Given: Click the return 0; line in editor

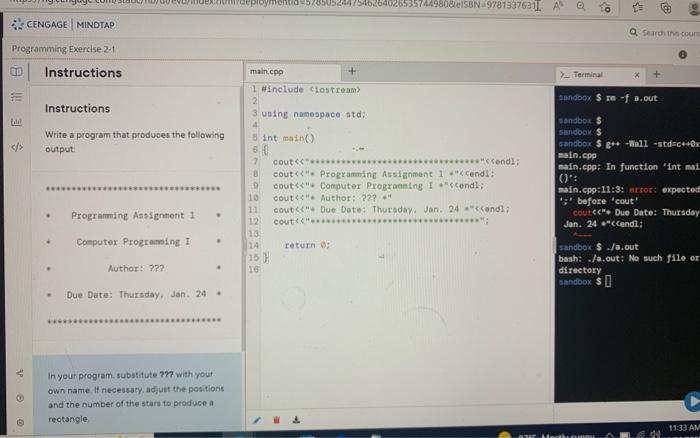Looking at the screenshot, I should point(307,245).
